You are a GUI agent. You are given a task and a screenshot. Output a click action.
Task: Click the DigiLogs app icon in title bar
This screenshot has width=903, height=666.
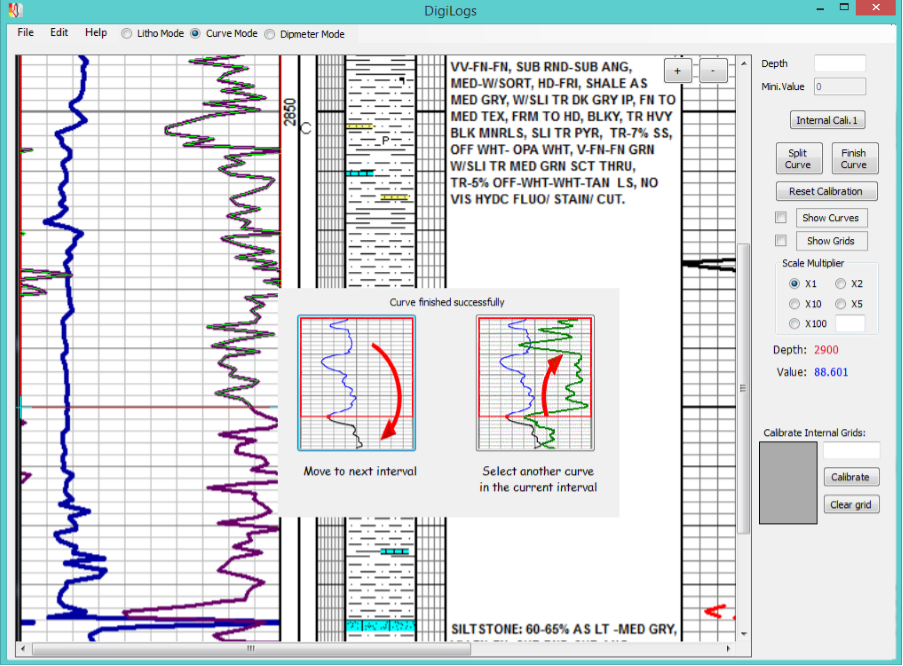click(x=15, y=10)
